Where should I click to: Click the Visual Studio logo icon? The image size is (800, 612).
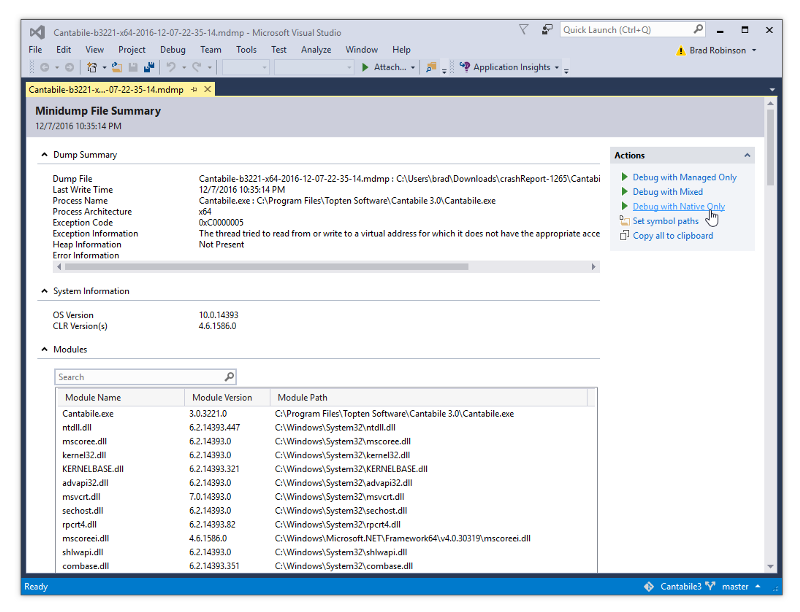37,32
